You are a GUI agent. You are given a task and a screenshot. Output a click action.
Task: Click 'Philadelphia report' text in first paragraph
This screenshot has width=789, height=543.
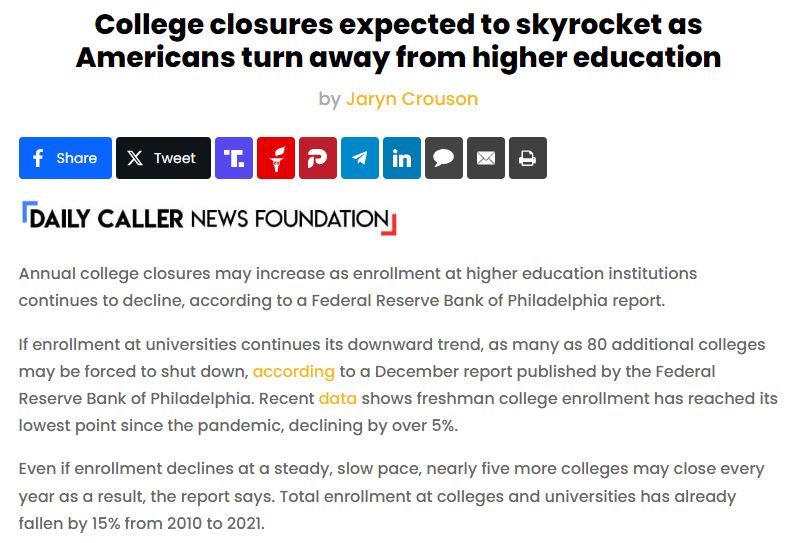point(585,300)
